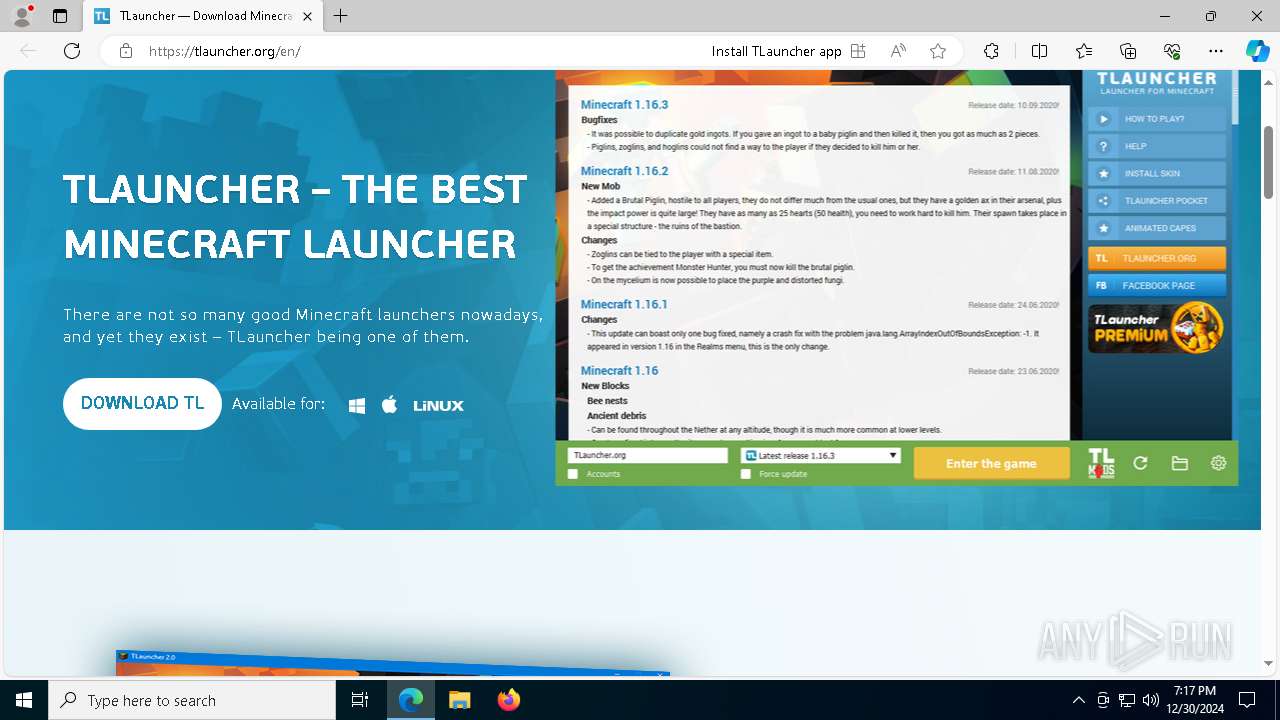The height and width of the screenshot is (720, 1280).
Task: Toggle Split screen view
Action: click(x=1039, y=51)
